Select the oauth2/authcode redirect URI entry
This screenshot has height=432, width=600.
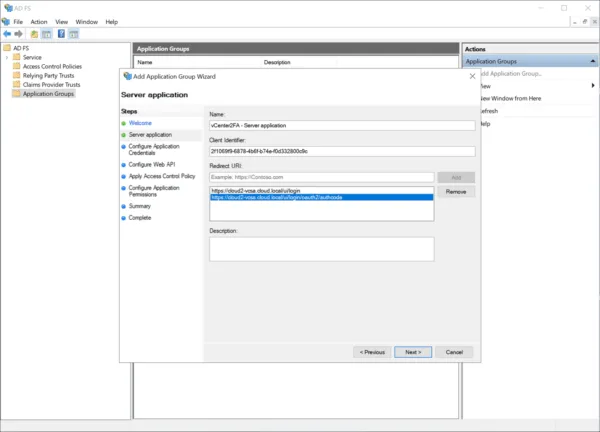click(x=321, y=197)
